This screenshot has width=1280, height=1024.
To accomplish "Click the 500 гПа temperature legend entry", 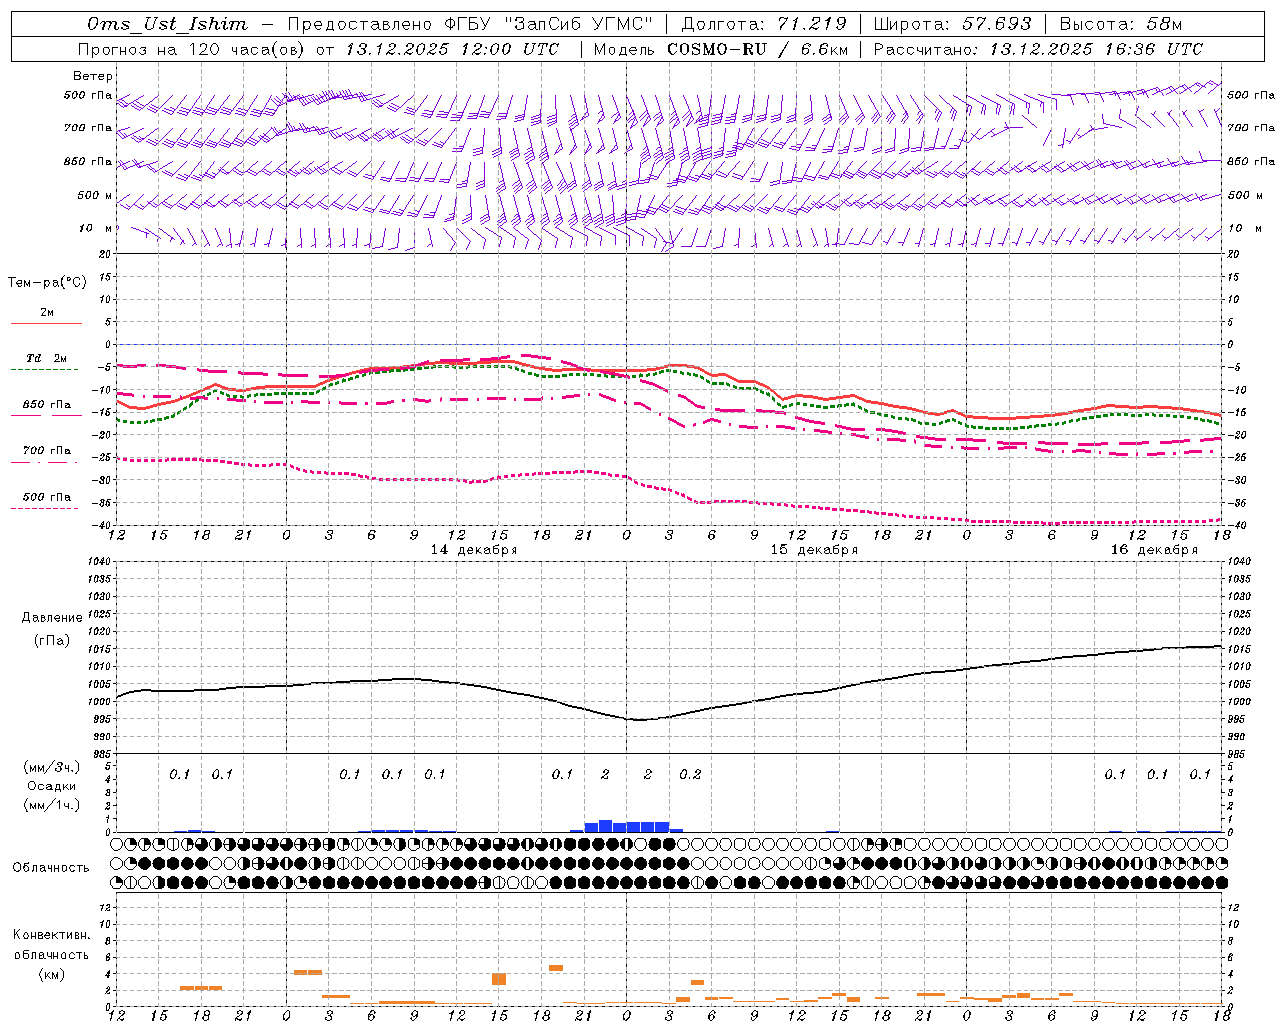I will [x=47, y=497].
